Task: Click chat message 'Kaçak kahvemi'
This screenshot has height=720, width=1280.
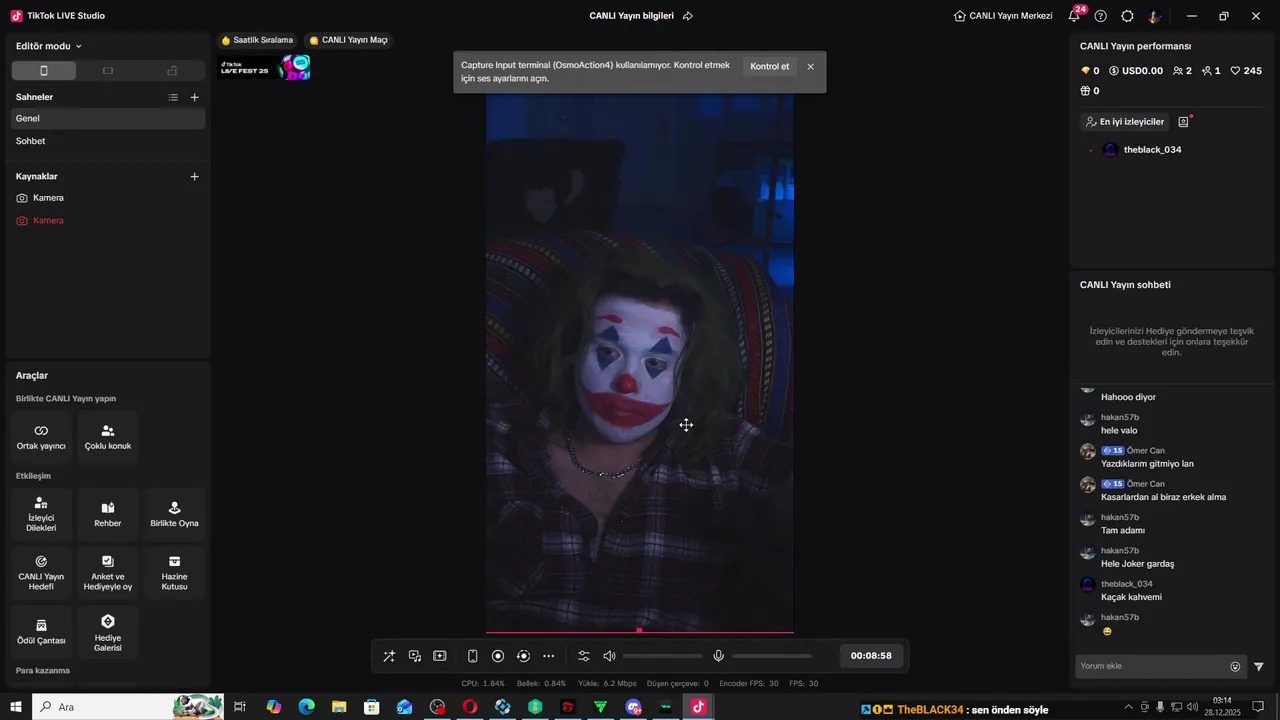Action: pyautogui.click(x=1131, y=597)
